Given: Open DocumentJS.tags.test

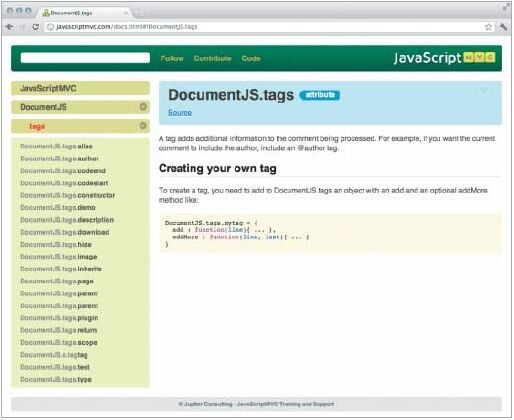Looking at the screenshot, I should 55,367.
